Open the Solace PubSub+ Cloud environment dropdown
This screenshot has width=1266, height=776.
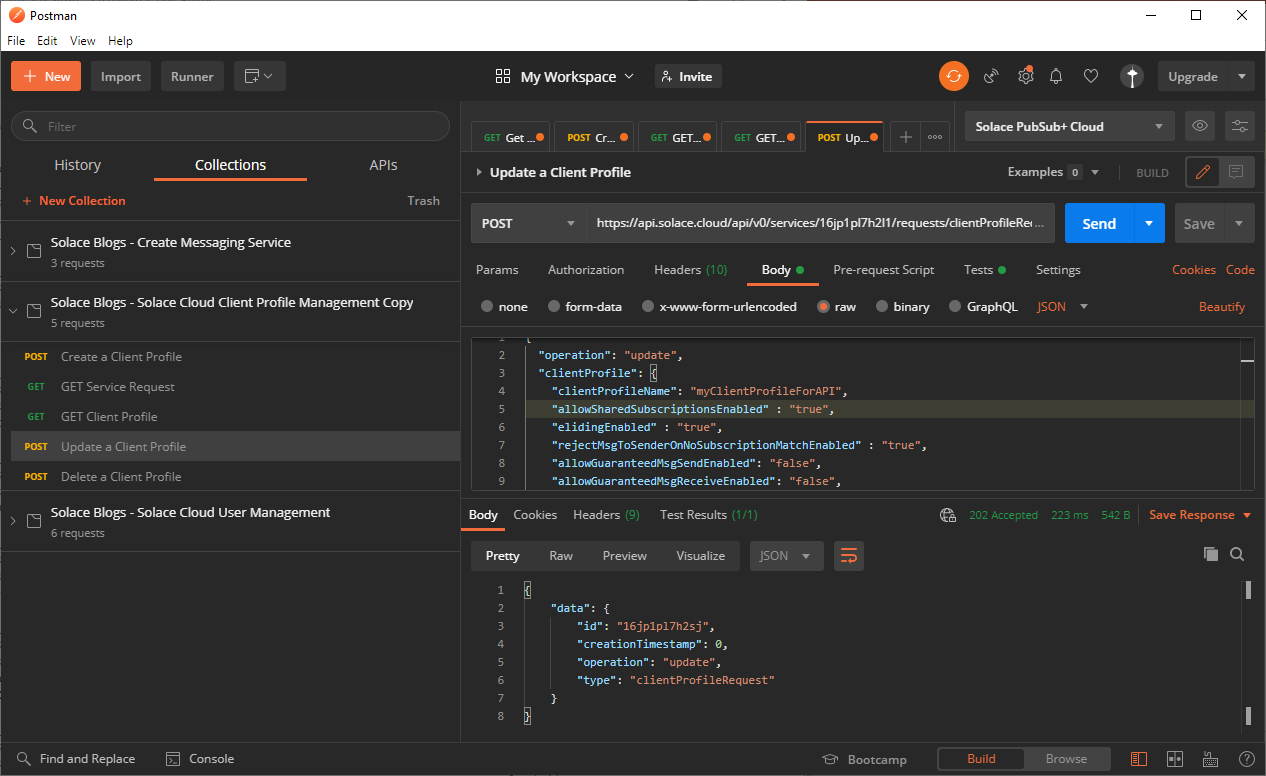click(1069, 126)
